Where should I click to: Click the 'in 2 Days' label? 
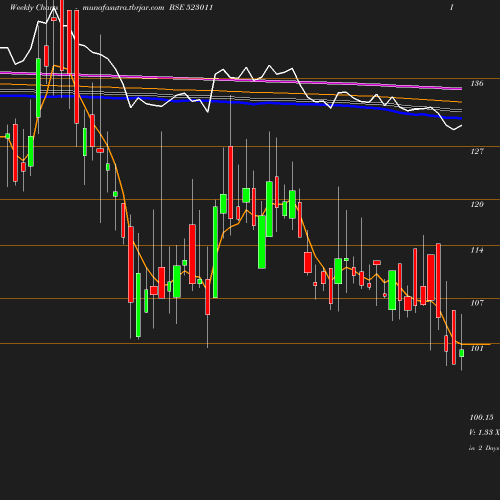484,448
